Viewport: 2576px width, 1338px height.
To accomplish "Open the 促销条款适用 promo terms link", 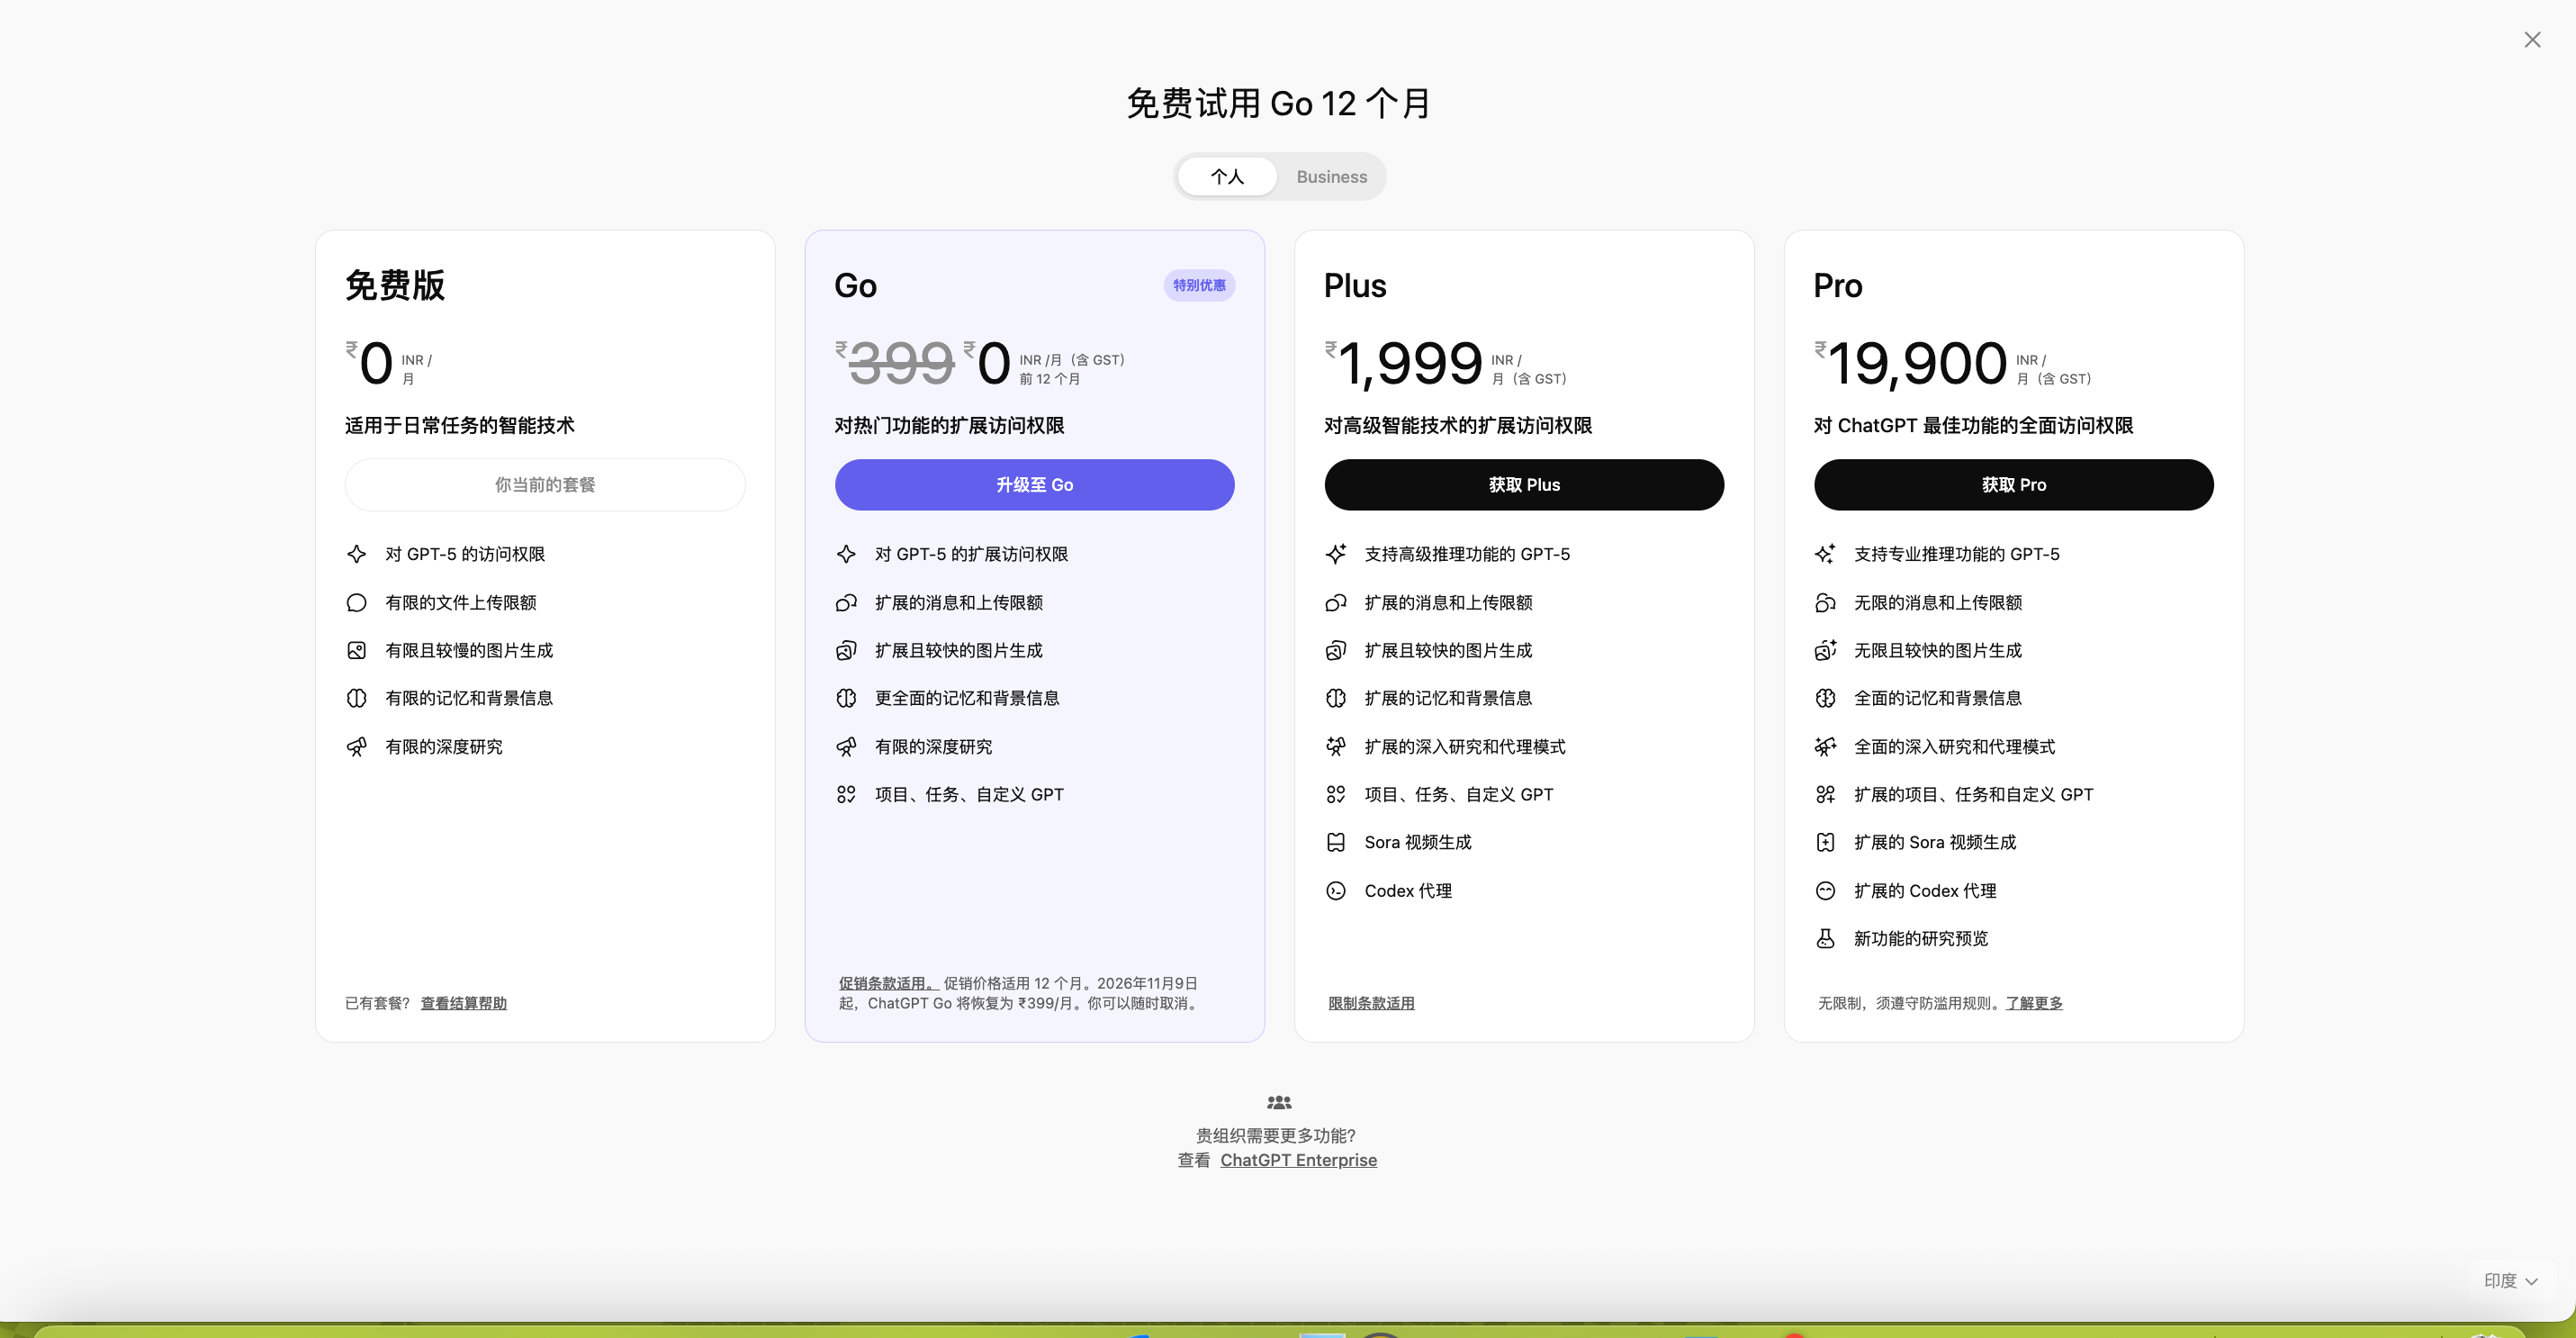I will [x=887, y=983].
